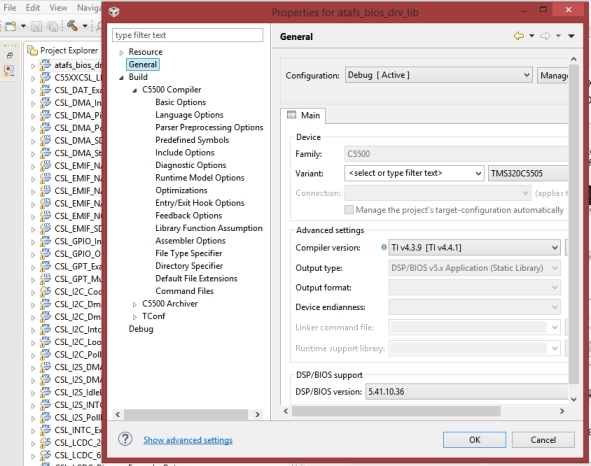The width and height of the screenshot is (591, 466).
Task: Select Feedback Options tree item
Action: point(188,215)
